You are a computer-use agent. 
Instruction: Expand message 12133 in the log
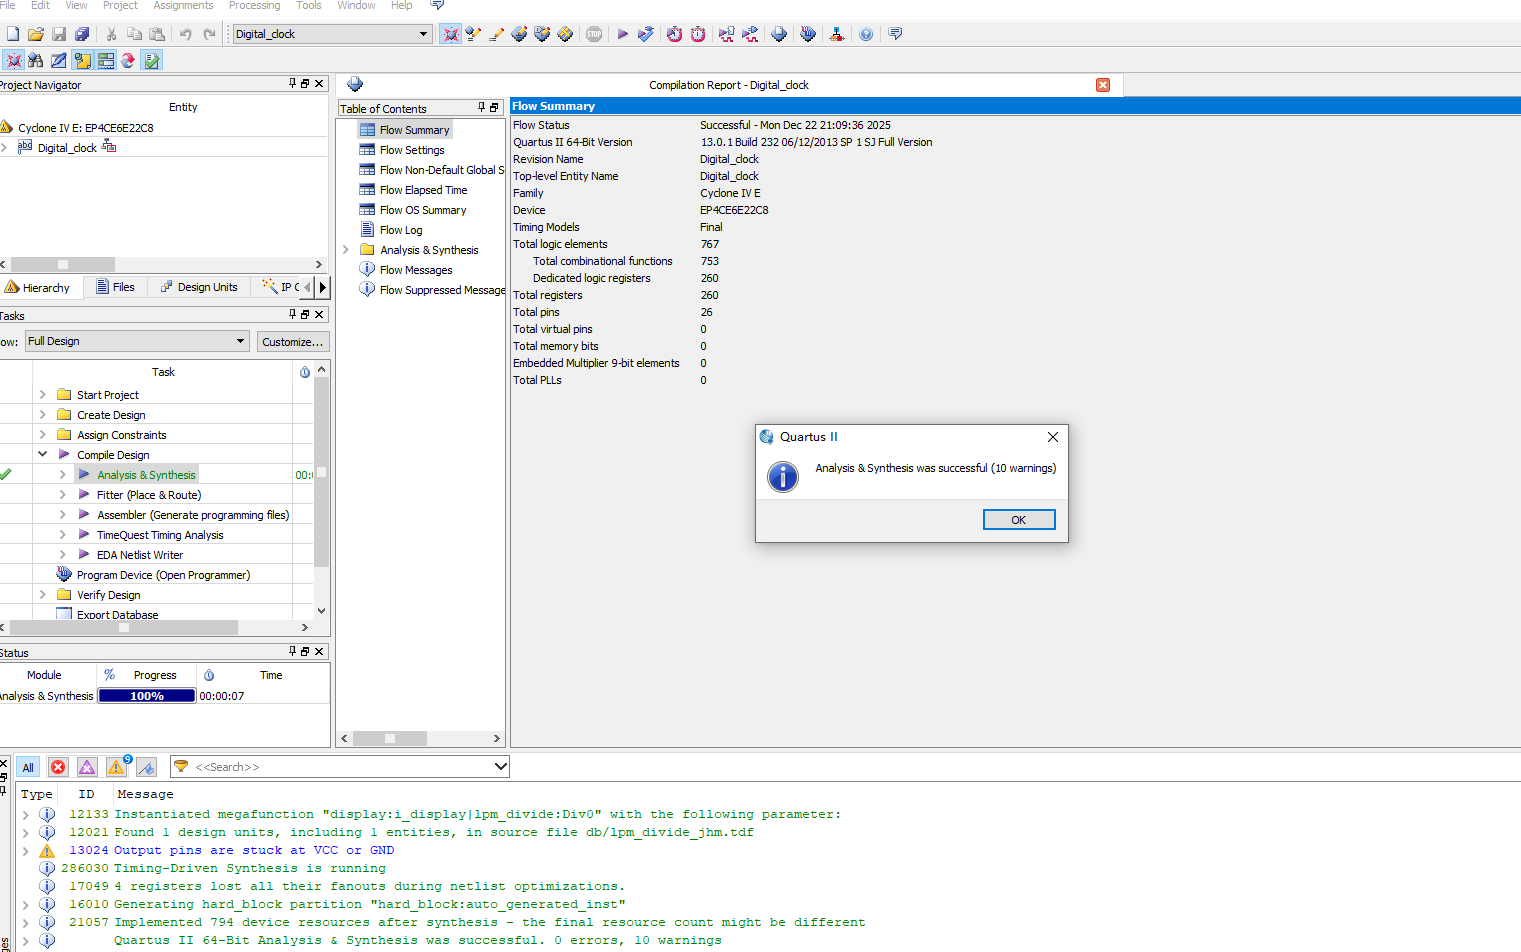[26, 814]
